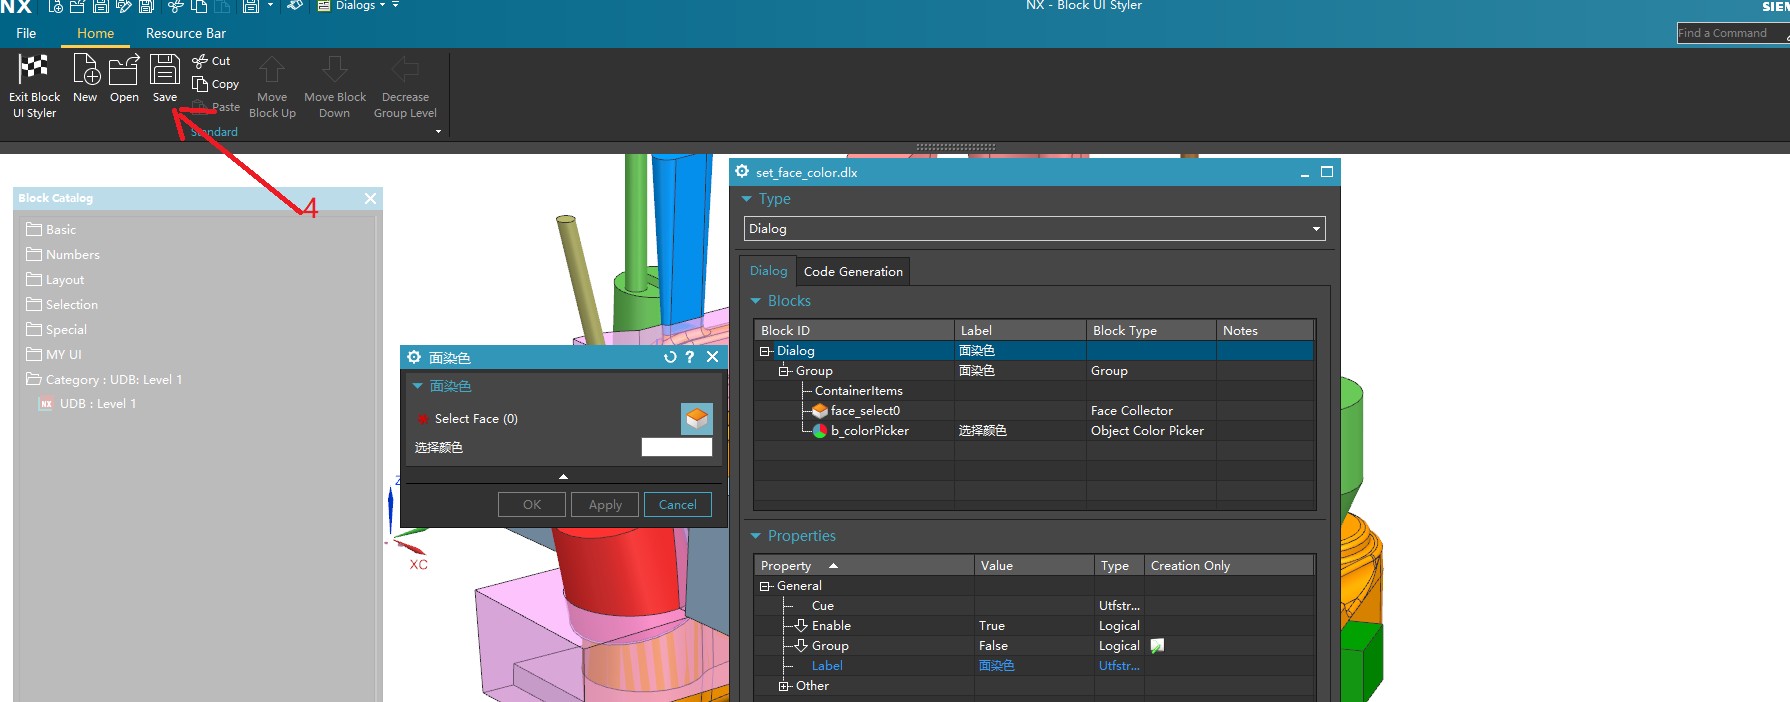Click the Open file icon
The width and height of the screenshot is (1790, 702).
coord(124,70)
